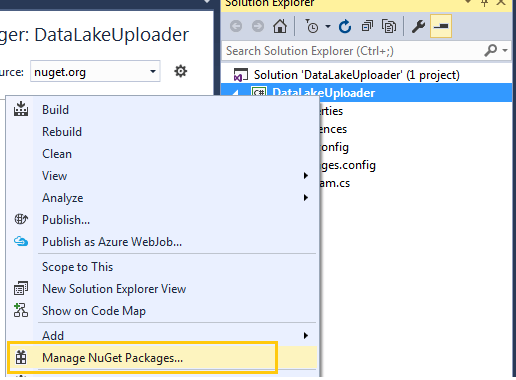Image resolution: width=516 pixels, height=380 pixels.
Task: Open the pending changes filter dropdown arrow
Action: click(x=328, y=26)
